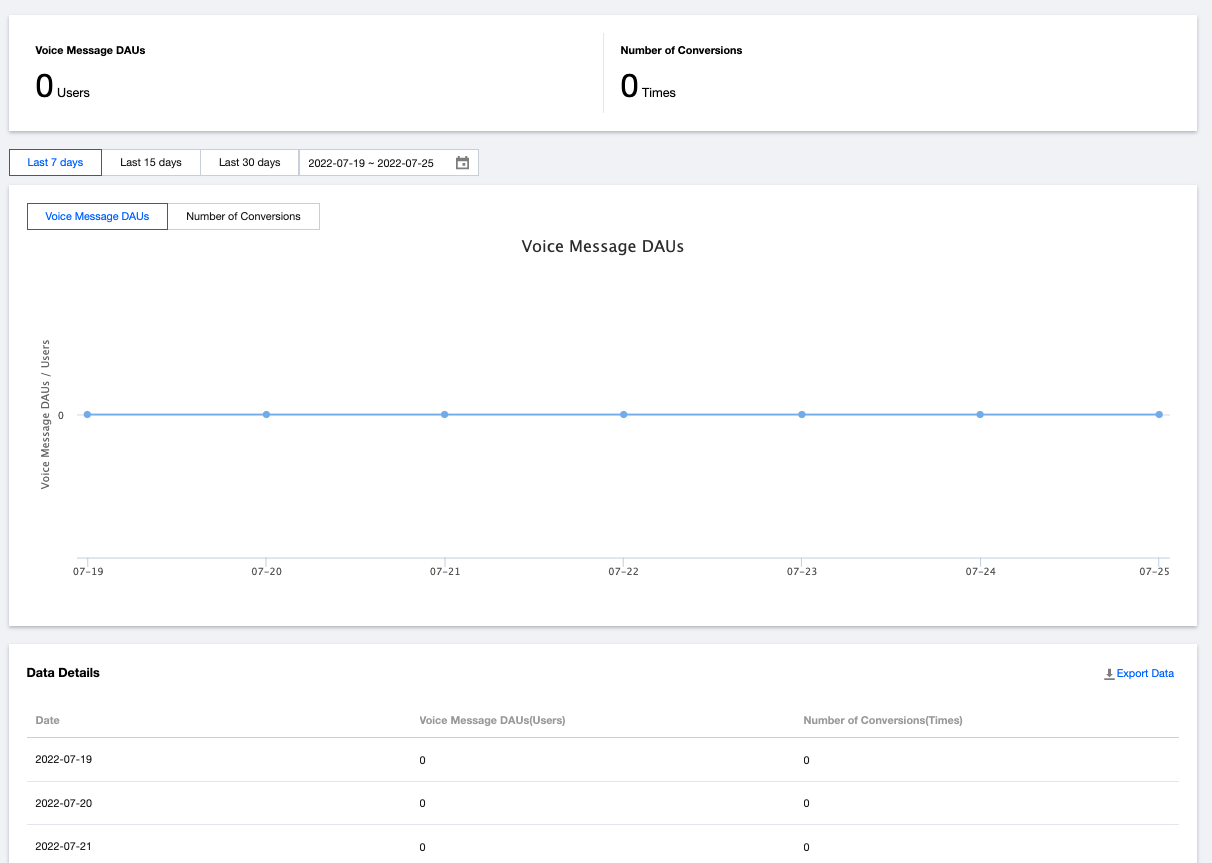Switch chart to Number of Conversions tab
Viewport: 1212px width, 863px height.
(x=243, y=216)
